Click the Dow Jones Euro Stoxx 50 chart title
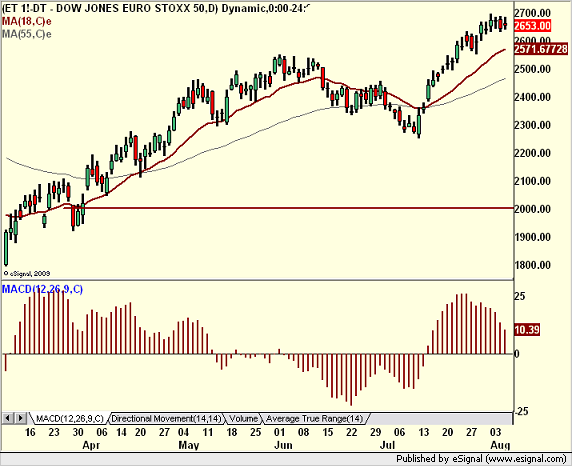Image resolution: width=572 pixels, height=466 pixels. [x=156, y=8]
